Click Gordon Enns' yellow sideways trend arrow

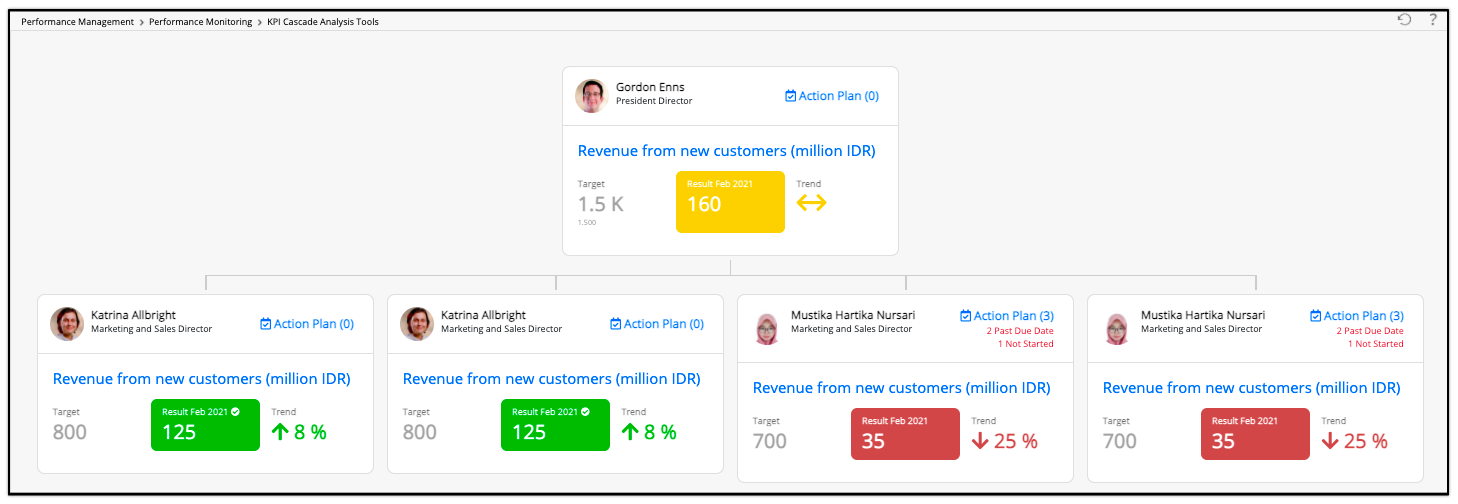pos(811,203)
